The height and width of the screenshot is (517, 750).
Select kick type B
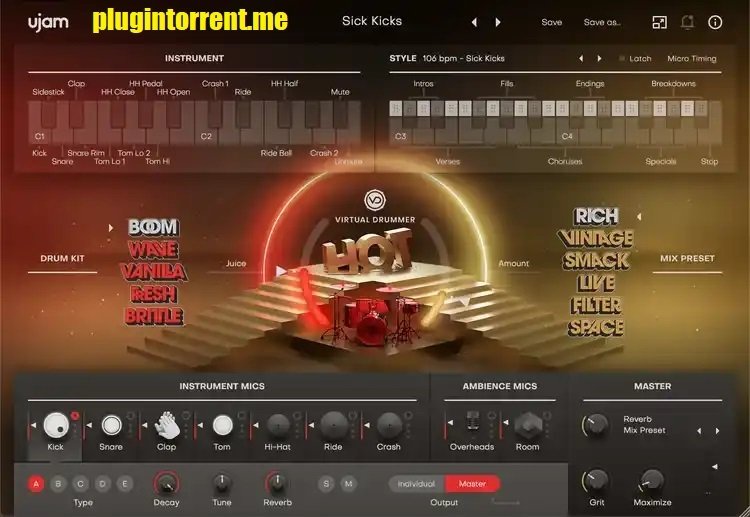pyautogui.click(x=58, y=484)
